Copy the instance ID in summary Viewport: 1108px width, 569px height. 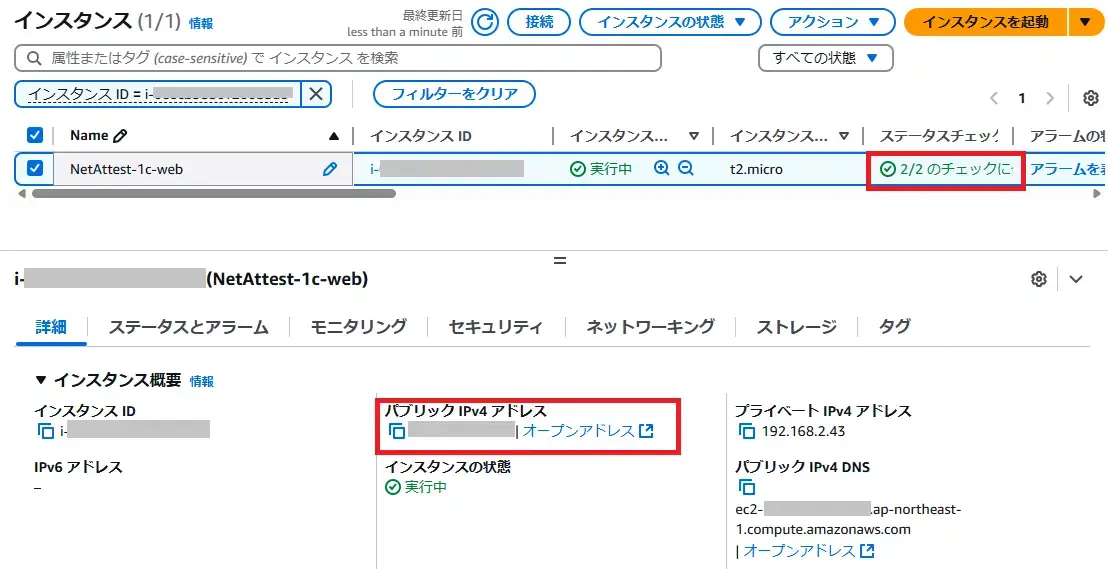[x=45, y=431]
